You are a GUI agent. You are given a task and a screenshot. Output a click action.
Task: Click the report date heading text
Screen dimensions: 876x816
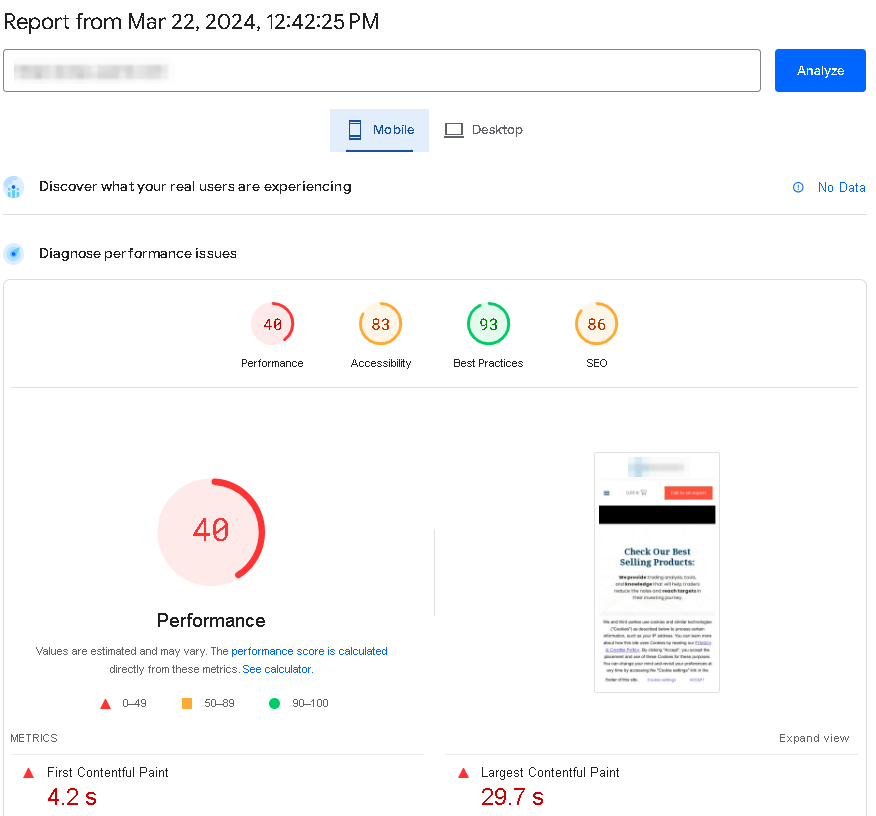point(191,22)
